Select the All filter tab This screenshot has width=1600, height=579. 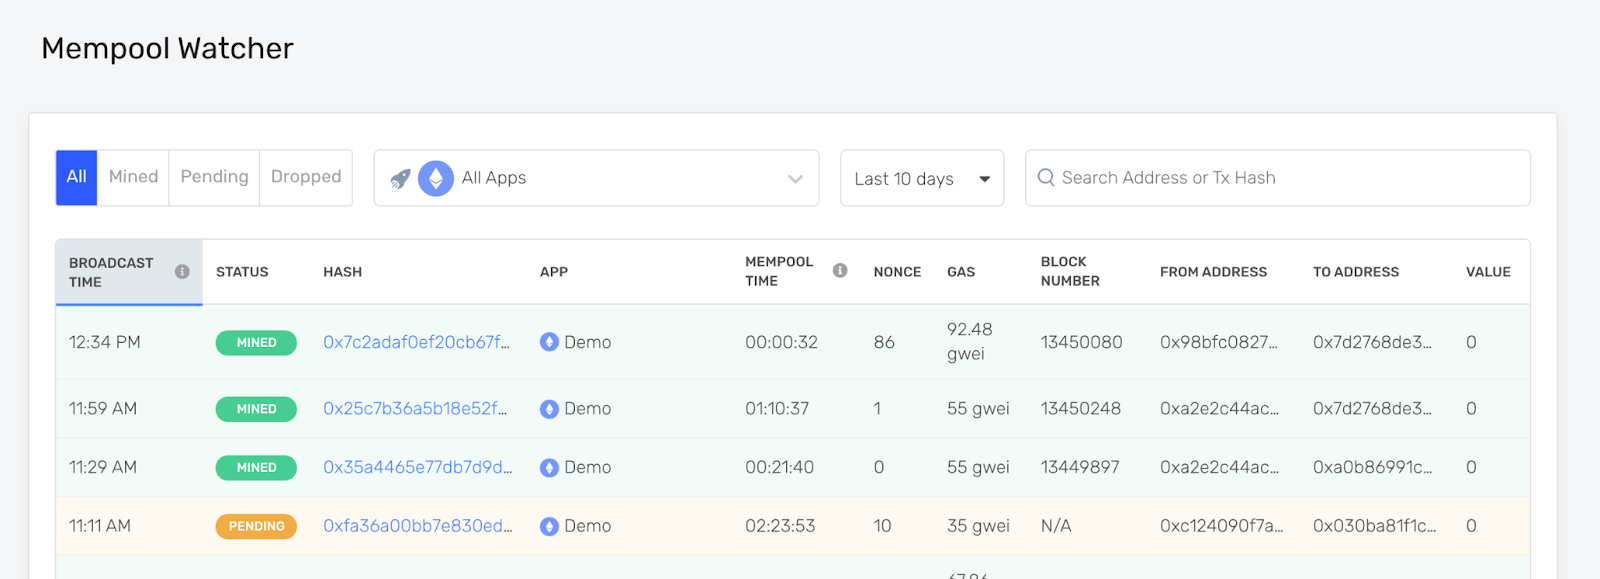76,177
